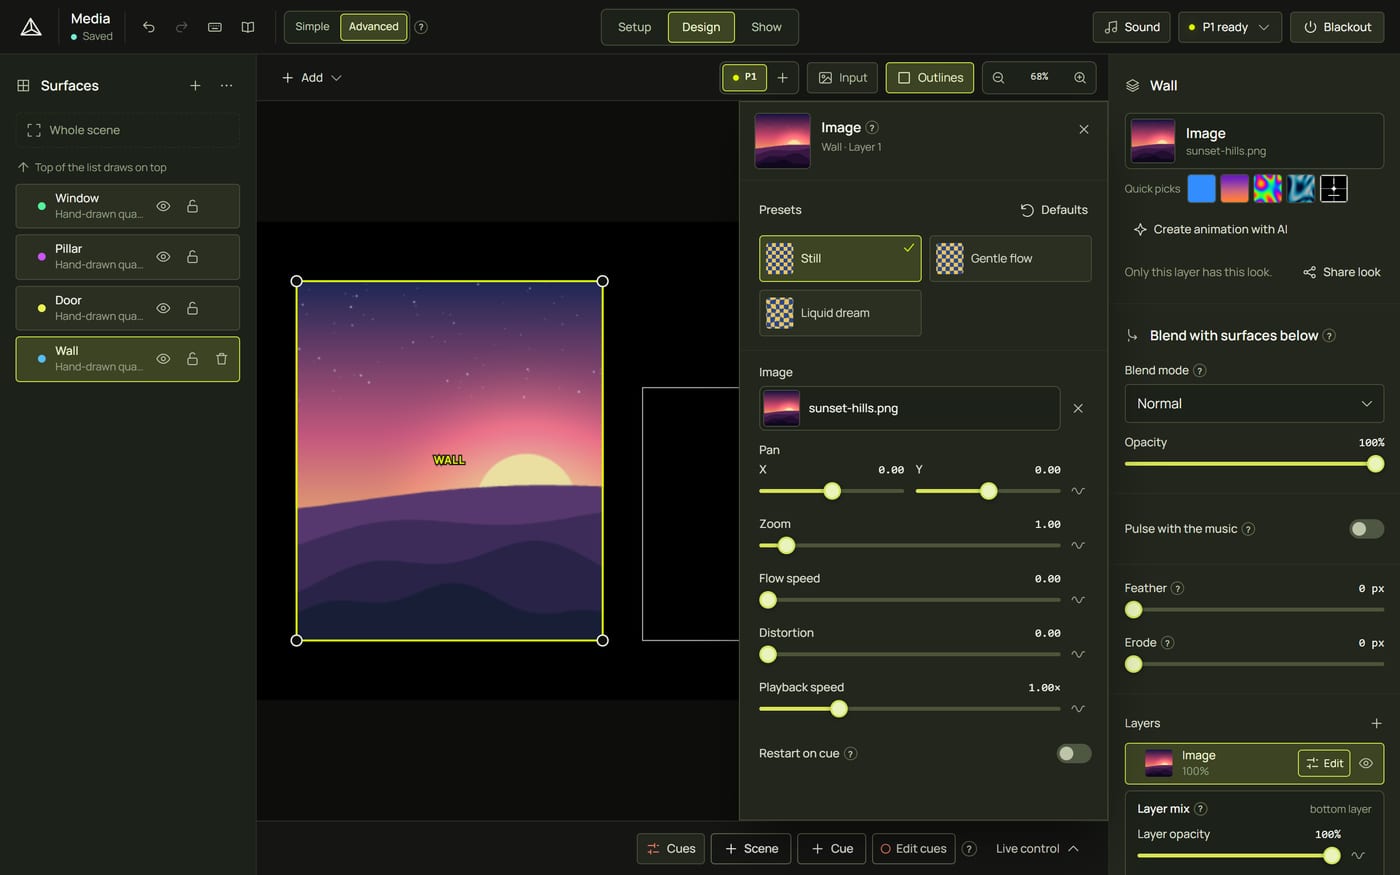1400x875 pixels.
Task: Hide the Door surface
Action: [163, 308]
